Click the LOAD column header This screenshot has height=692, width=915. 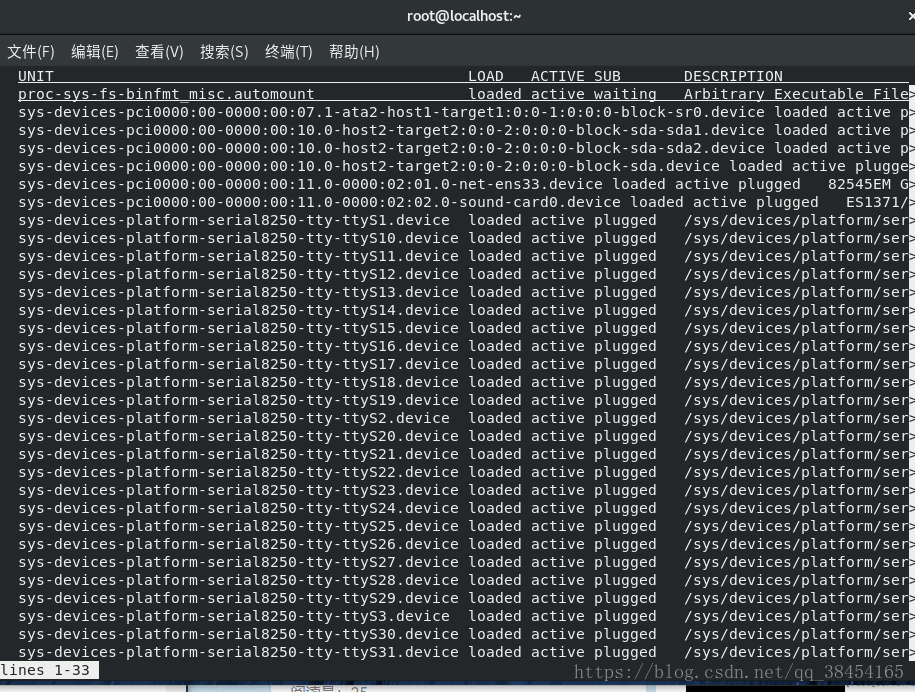pyautogui.click(x=486, y=76)
